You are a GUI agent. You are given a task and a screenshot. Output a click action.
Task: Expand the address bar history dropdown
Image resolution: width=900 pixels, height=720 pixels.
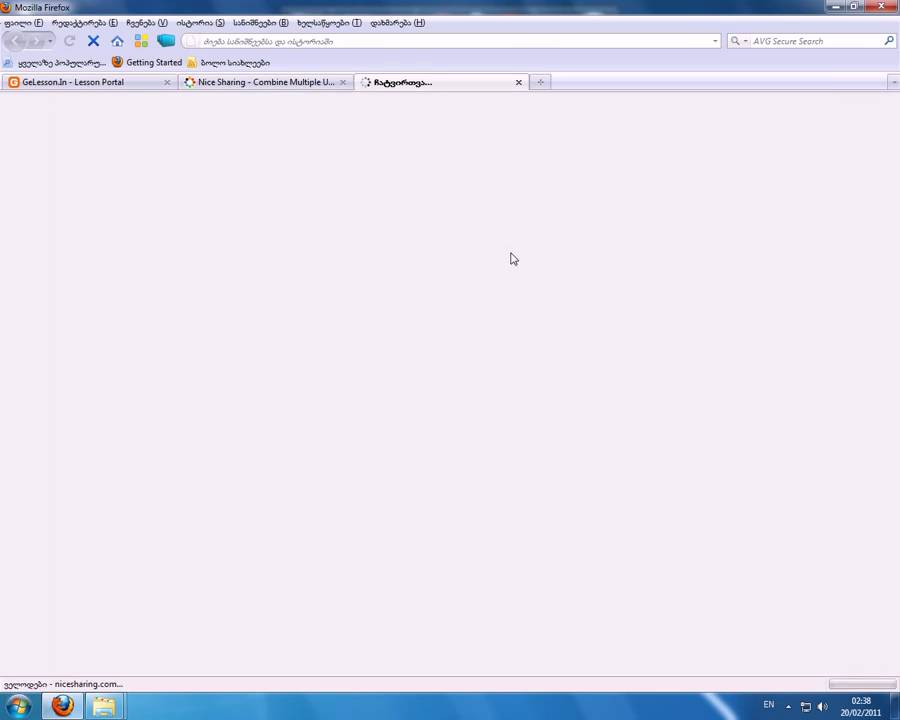point(715,41)
